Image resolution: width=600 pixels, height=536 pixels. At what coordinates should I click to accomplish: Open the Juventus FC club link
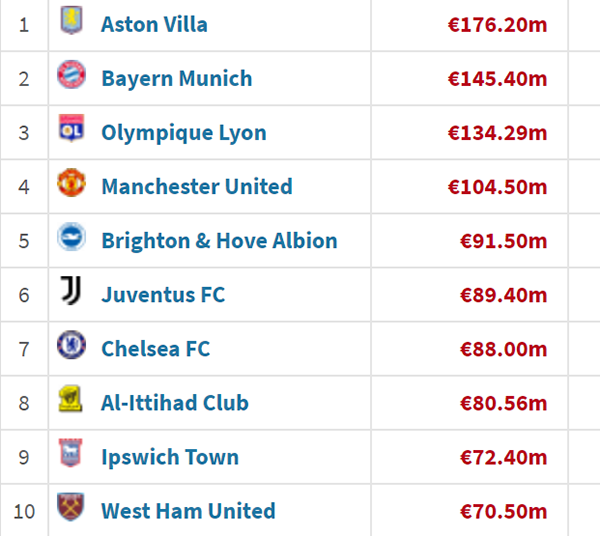163,294
